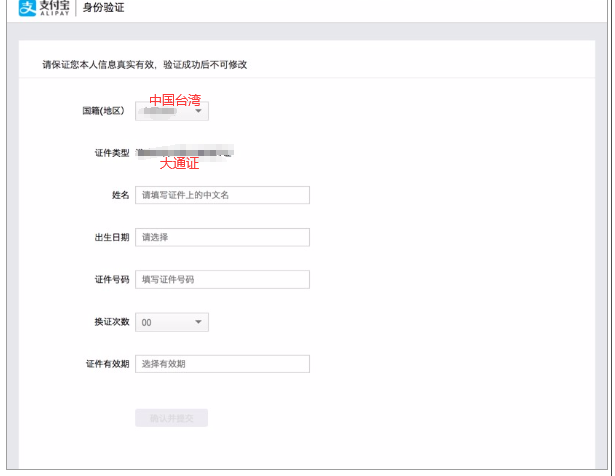Click into the 证件号码 field
615x476 pixels.
point(222,279)
